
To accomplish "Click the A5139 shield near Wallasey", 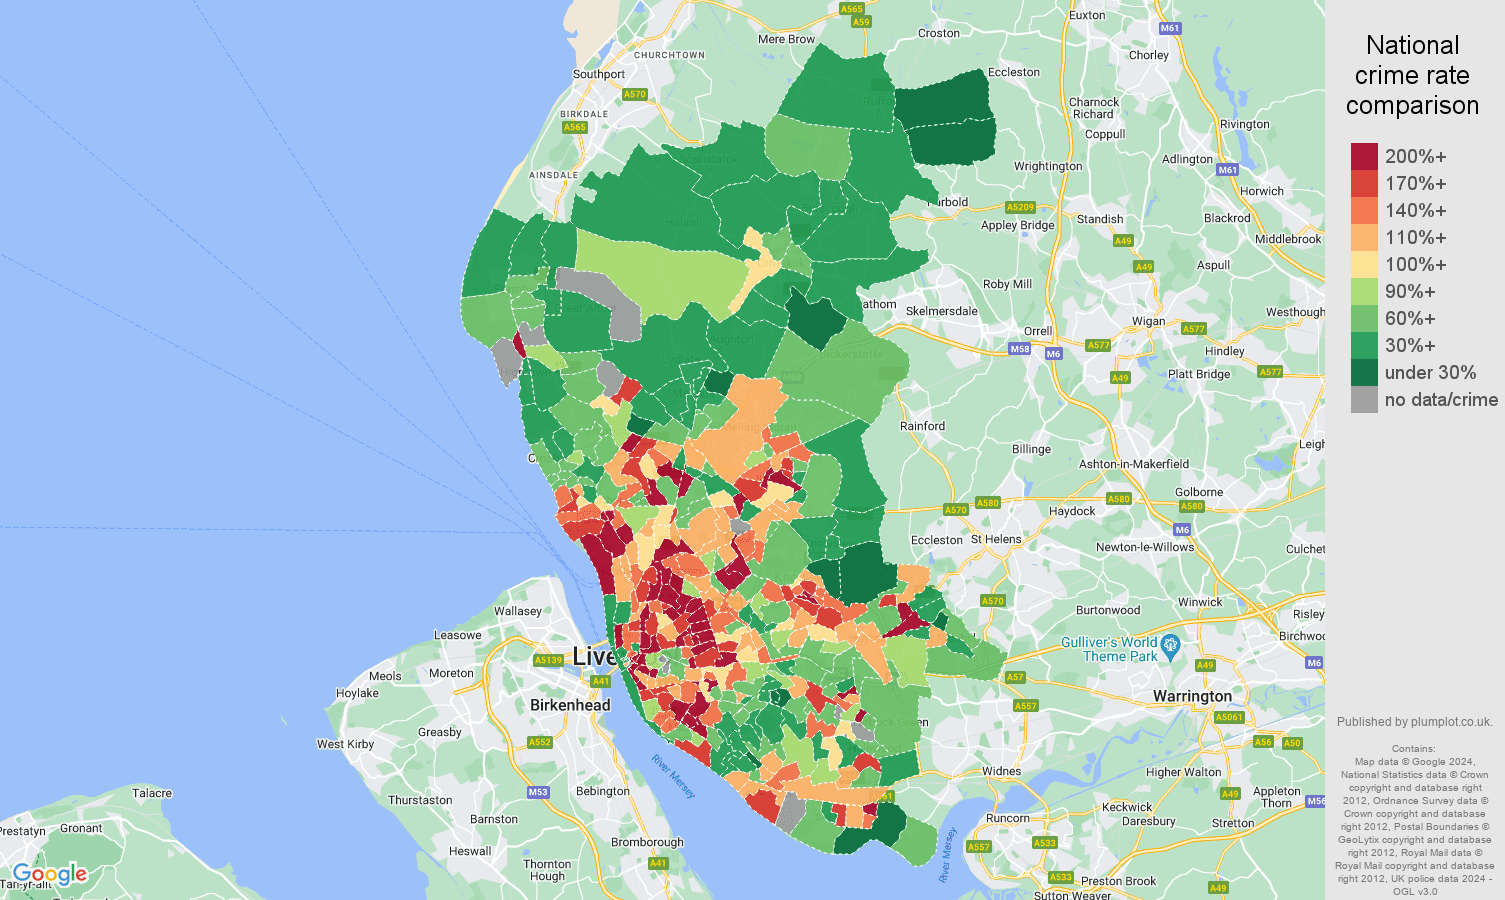I will point(548,660).
